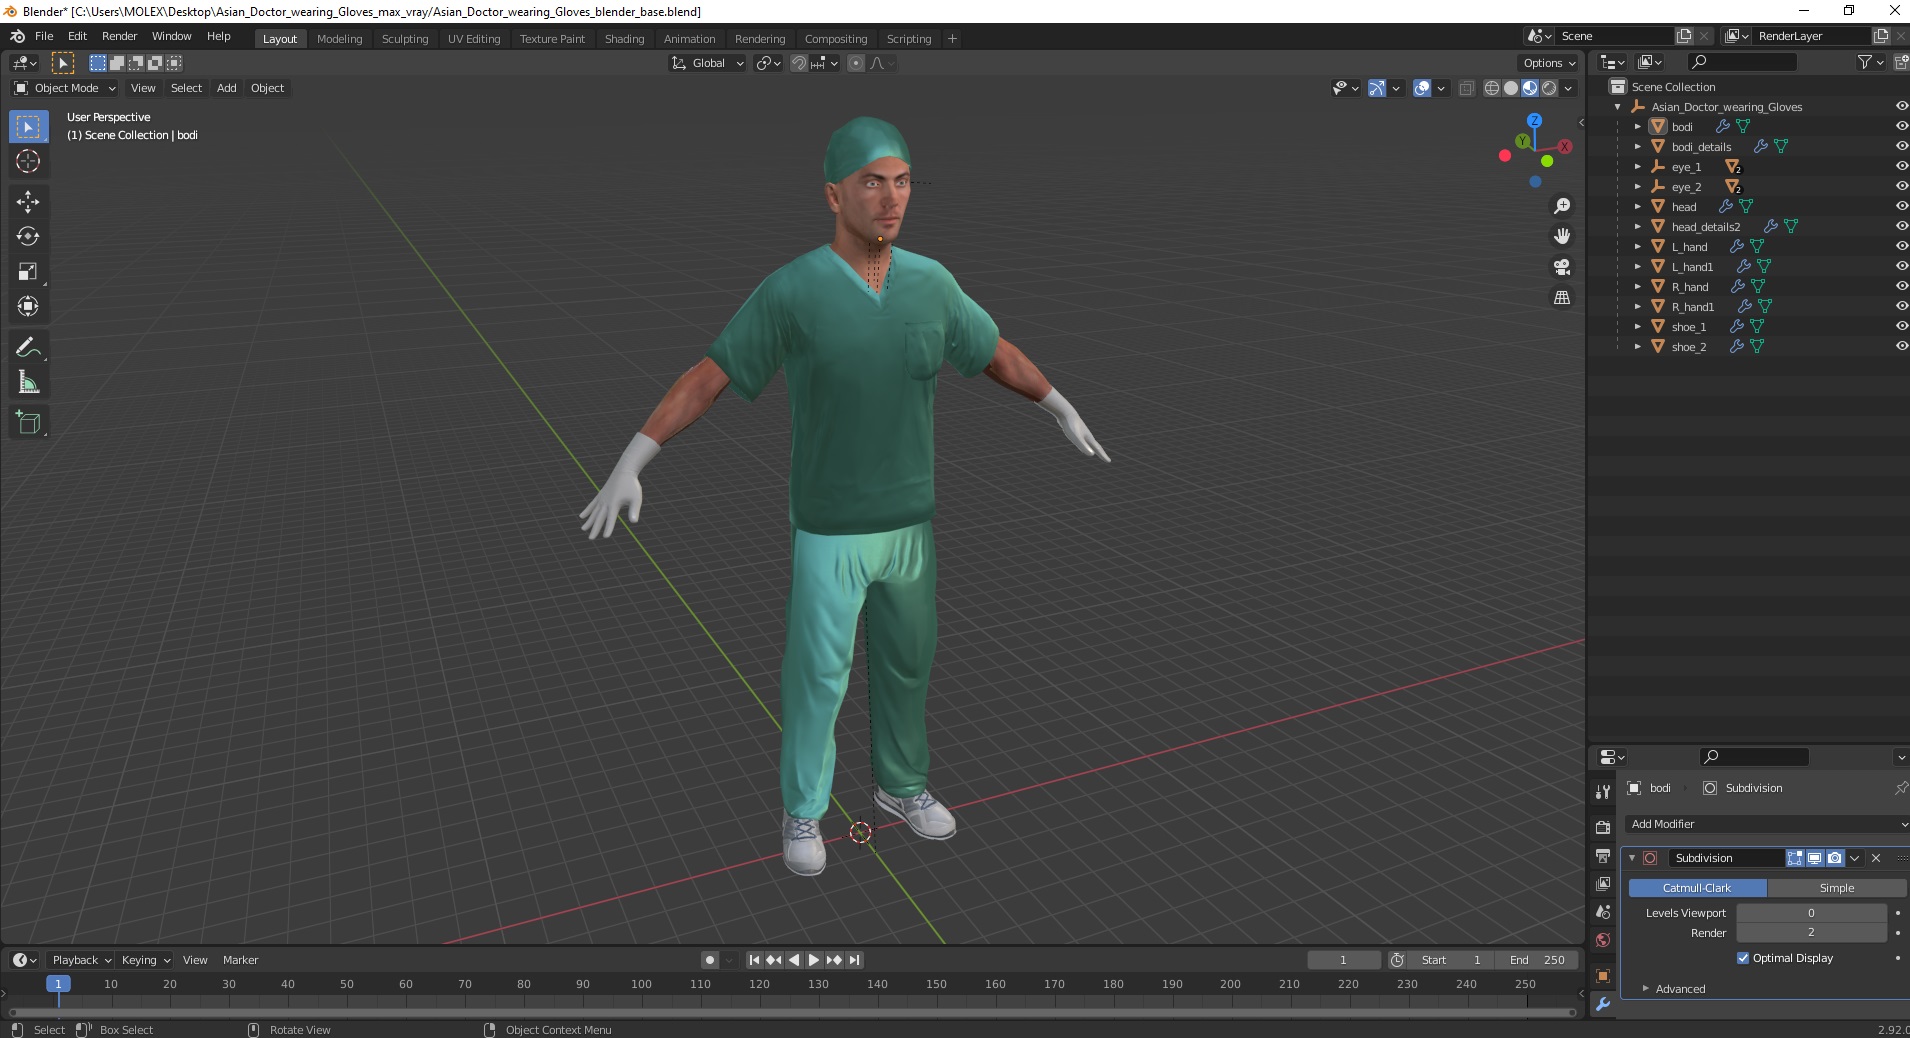Hide eye_1 object in outliner
The width and height of the screenshot is (1910, 1038).
point(1901,167)
